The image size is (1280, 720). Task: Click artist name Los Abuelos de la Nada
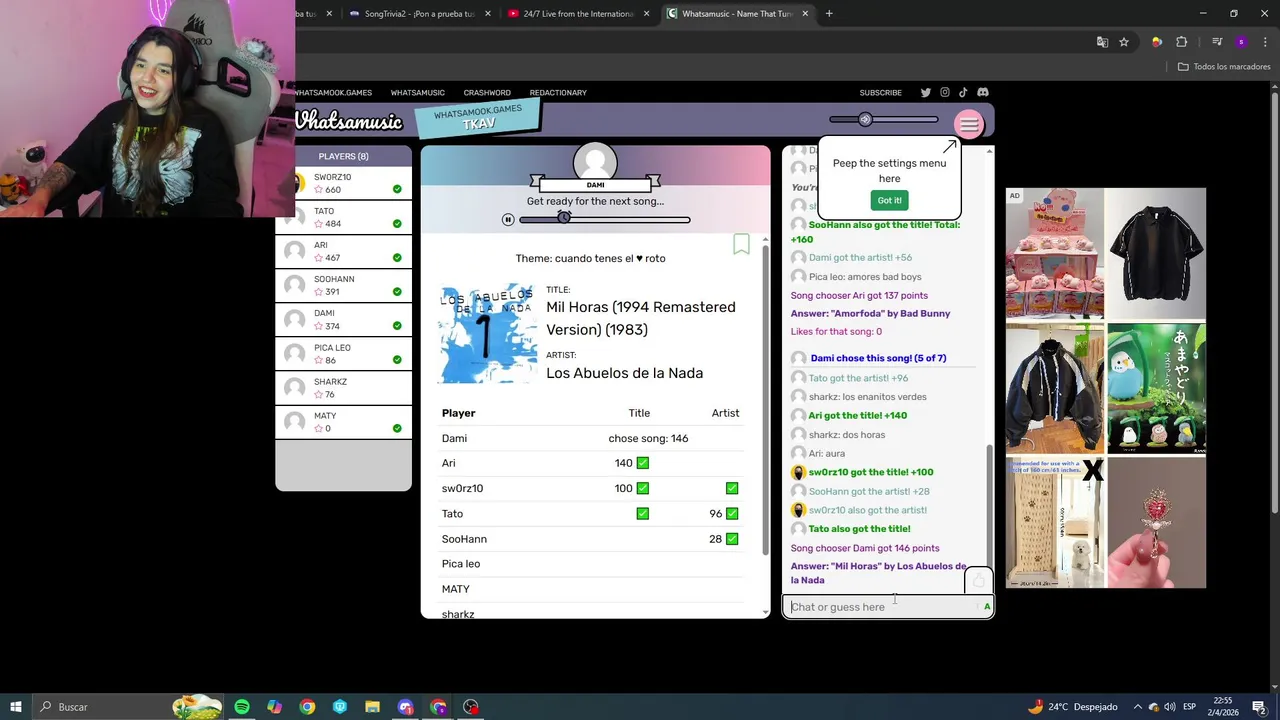pos(624,373)
